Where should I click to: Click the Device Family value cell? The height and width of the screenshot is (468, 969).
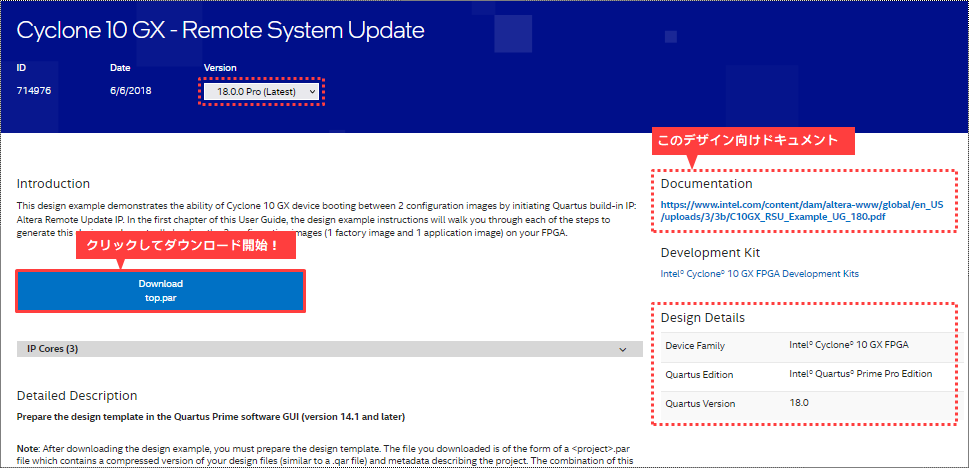pyautogui.click(x=849, y=346)
